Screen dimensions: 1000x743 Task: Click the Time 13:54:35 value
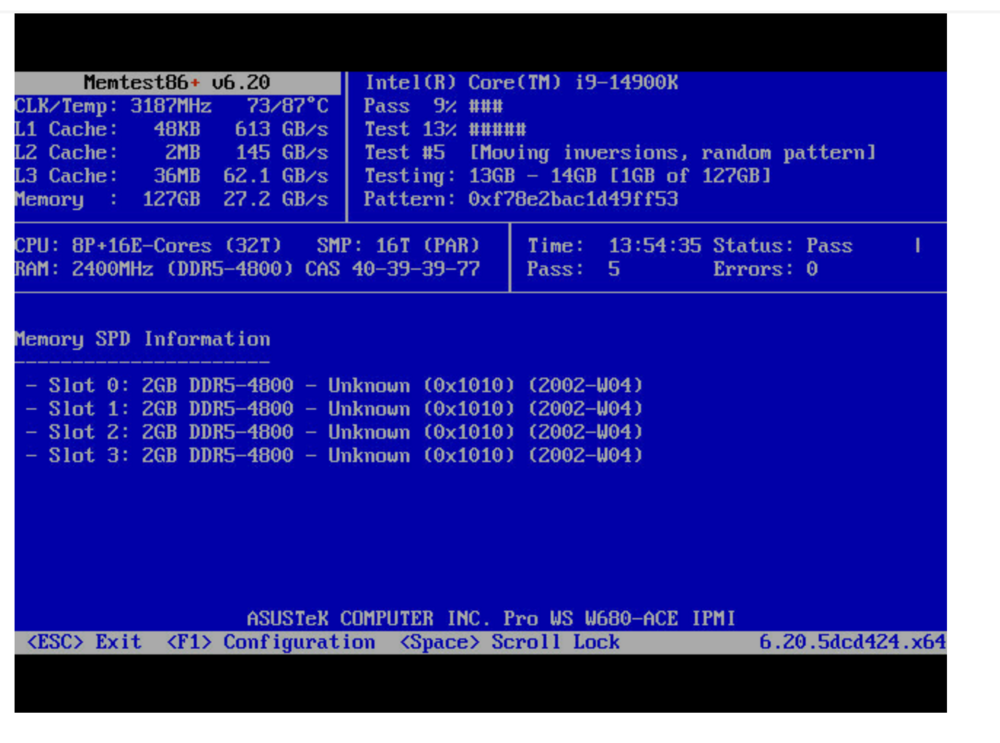pyautogui.click(x=614, y=246)
